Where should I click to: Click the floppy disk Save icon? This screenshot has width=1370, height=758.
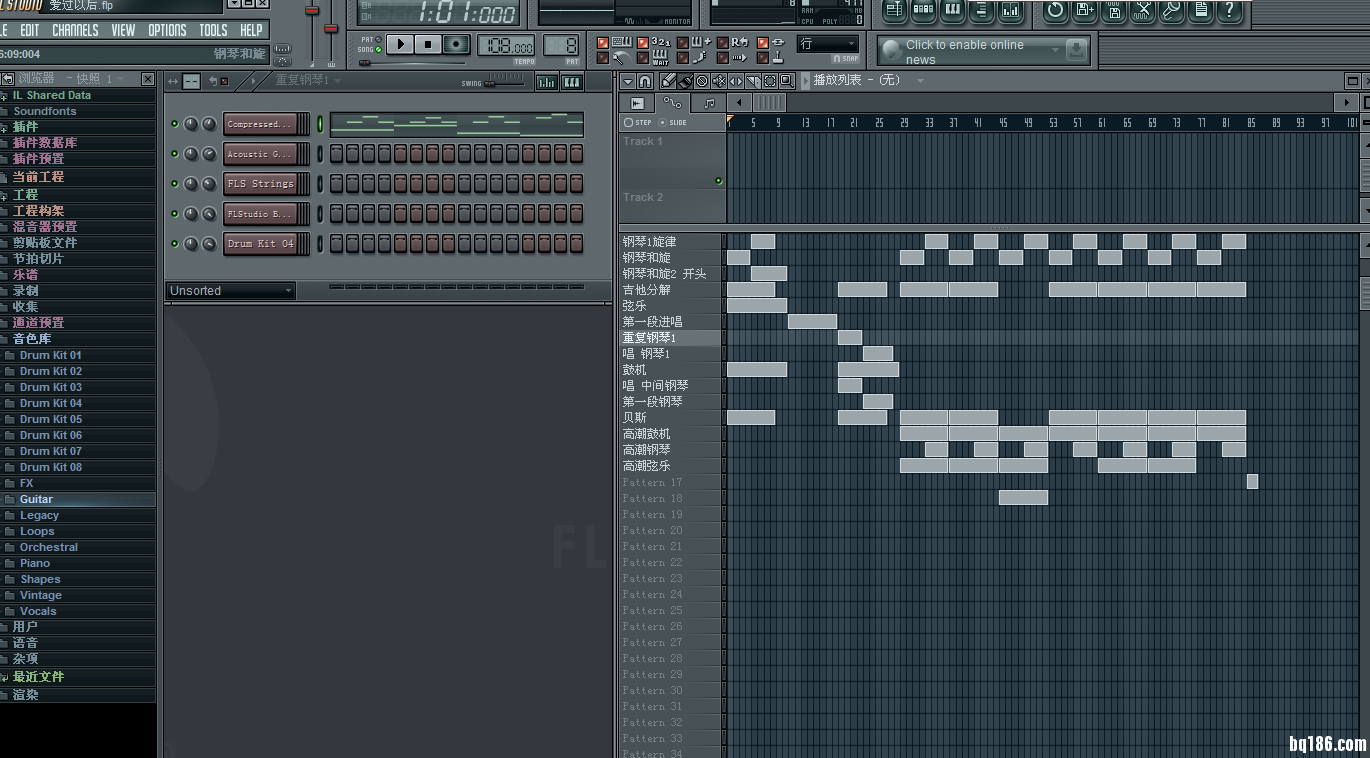point(1113,11)
